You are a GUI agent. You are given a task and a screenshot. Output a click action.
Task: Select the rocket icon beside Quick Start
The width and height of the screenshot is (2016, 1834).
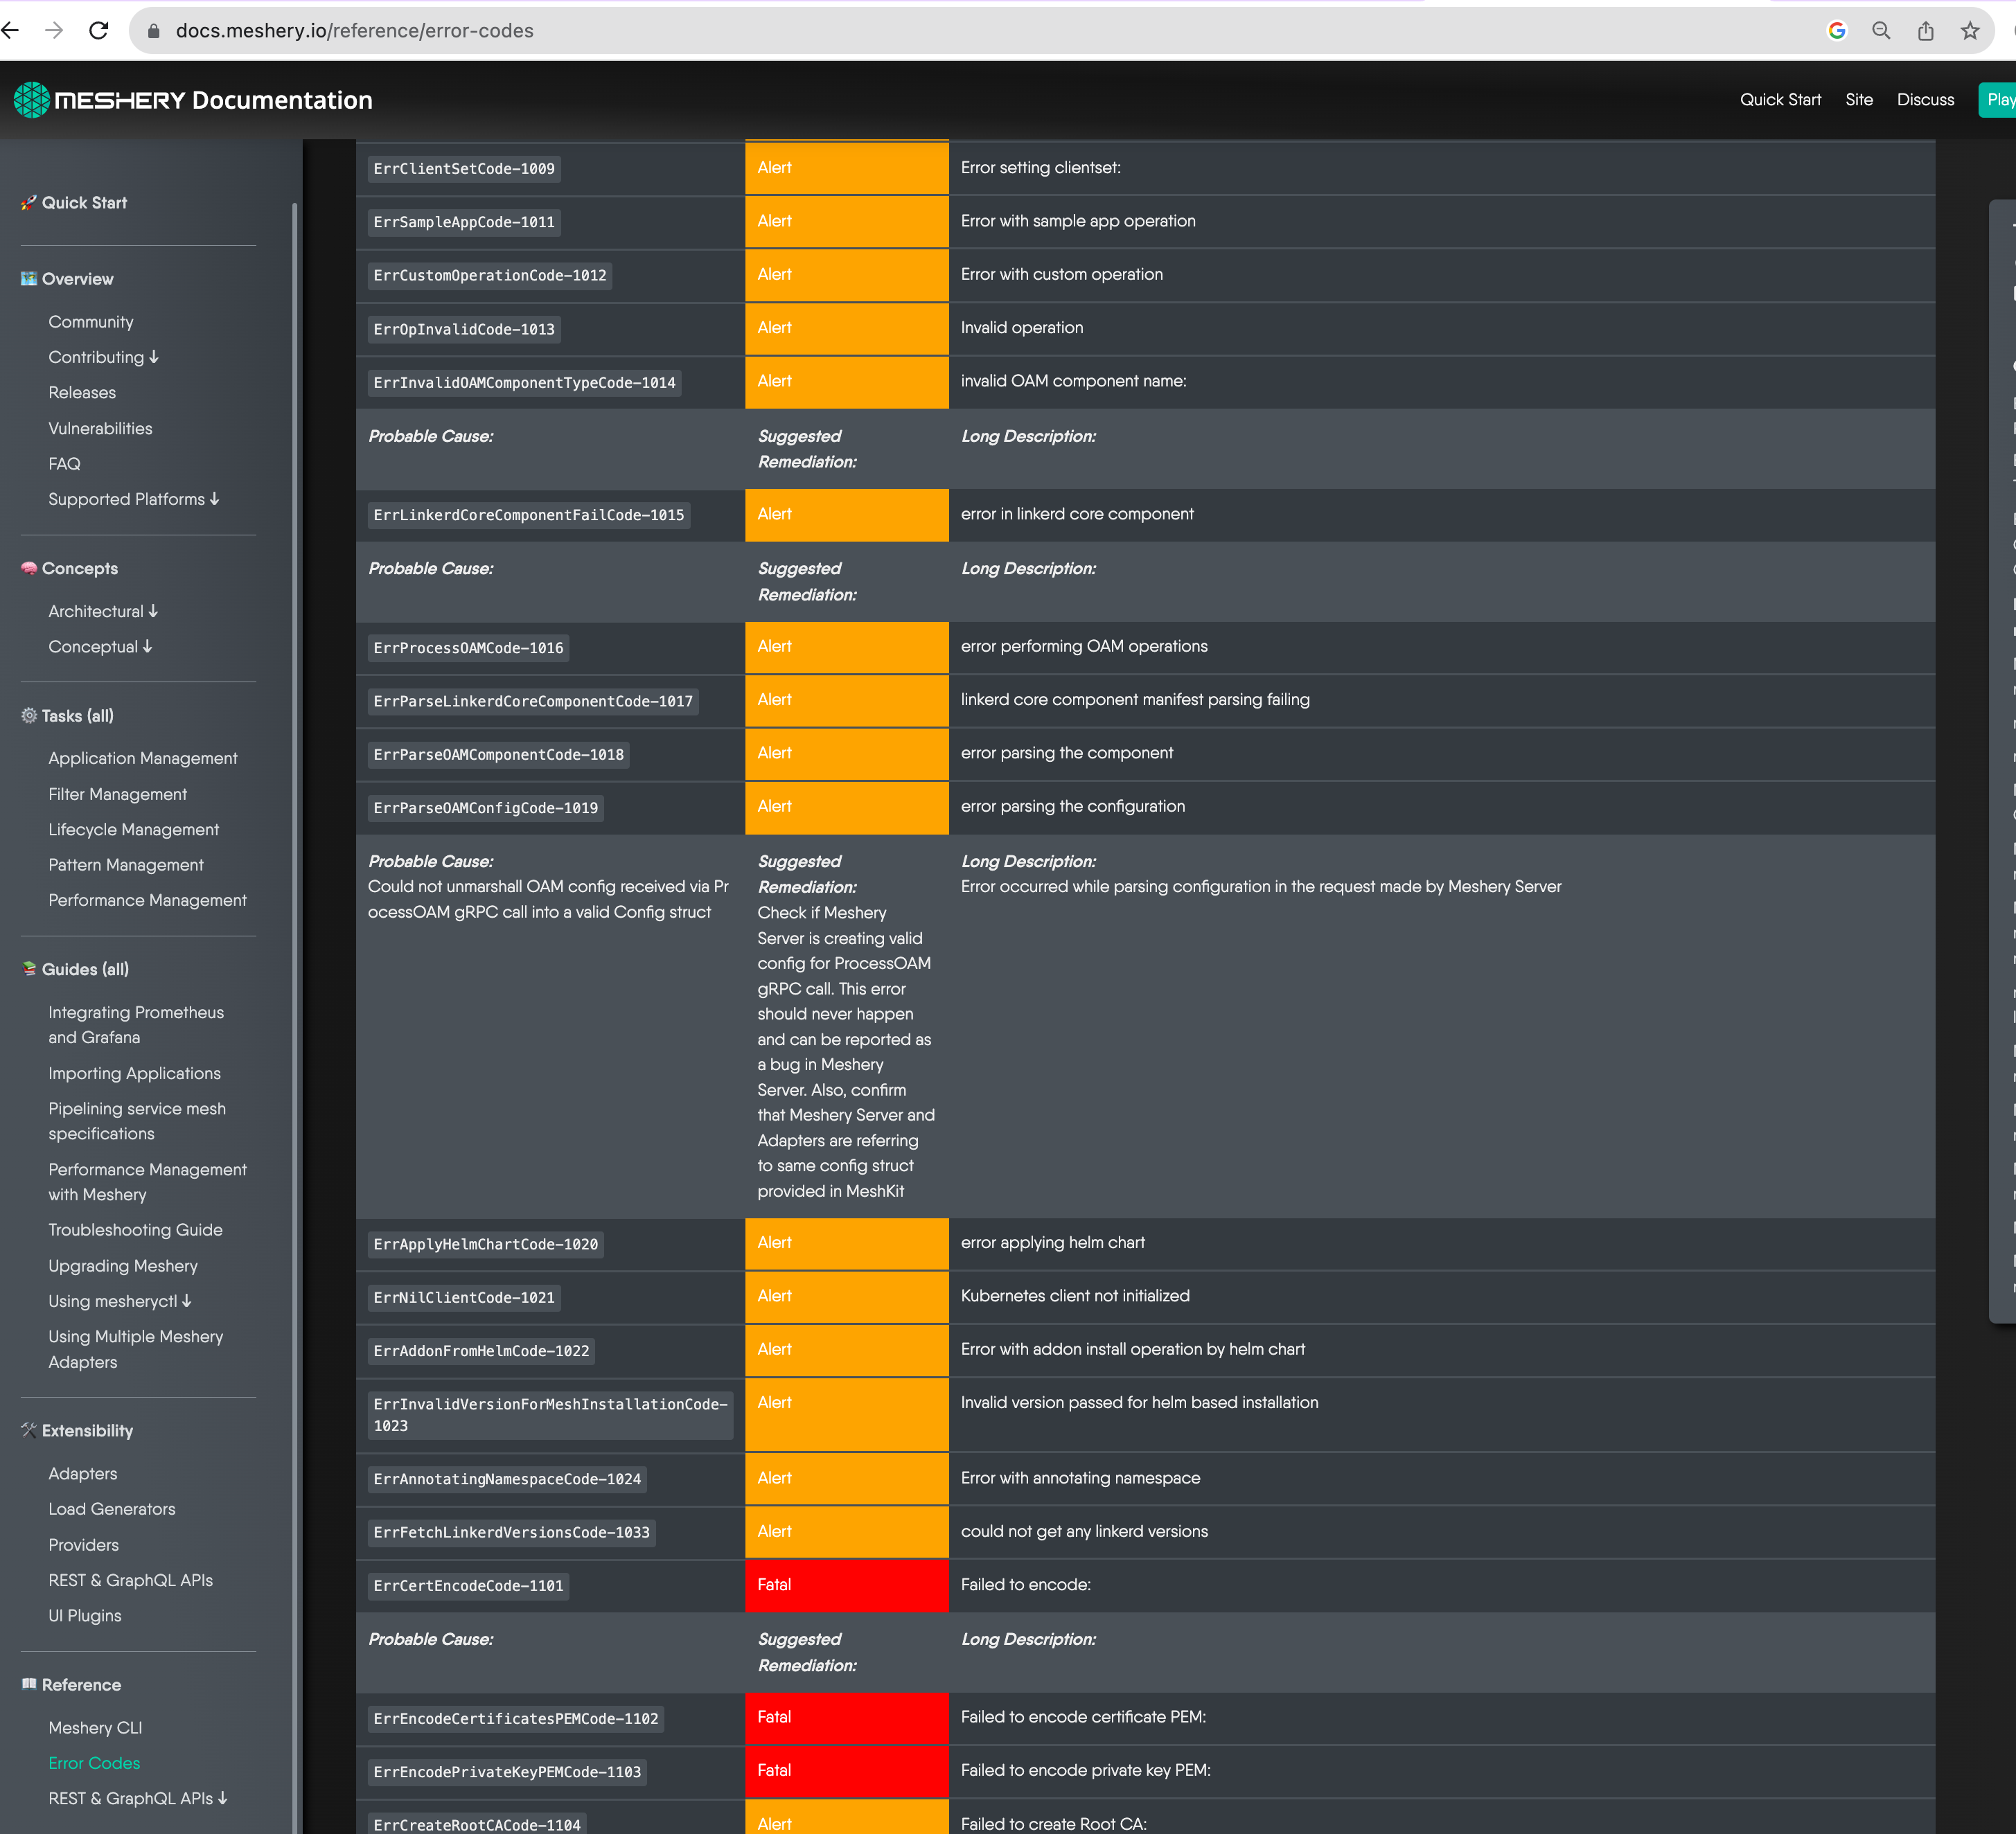click(28, 202)
